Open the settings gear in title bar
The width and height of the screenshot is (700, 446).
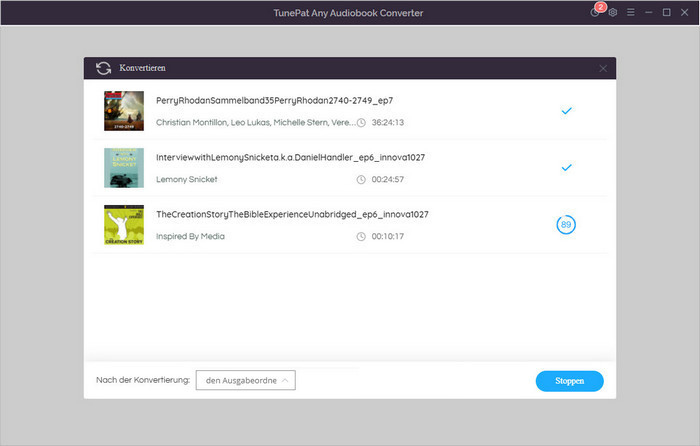(613, 13)
